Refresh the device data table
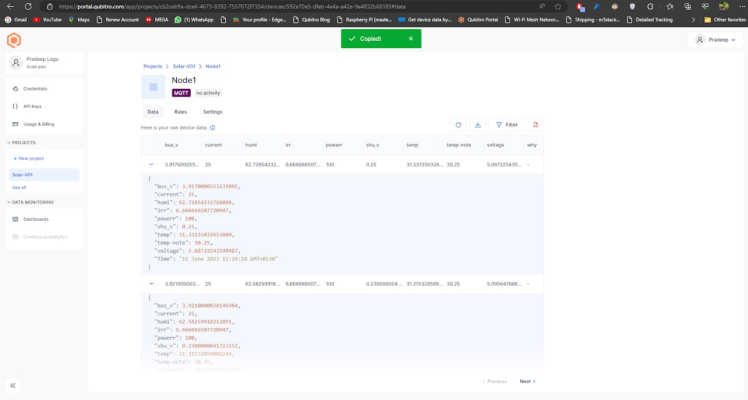 (x=458, y=125)
